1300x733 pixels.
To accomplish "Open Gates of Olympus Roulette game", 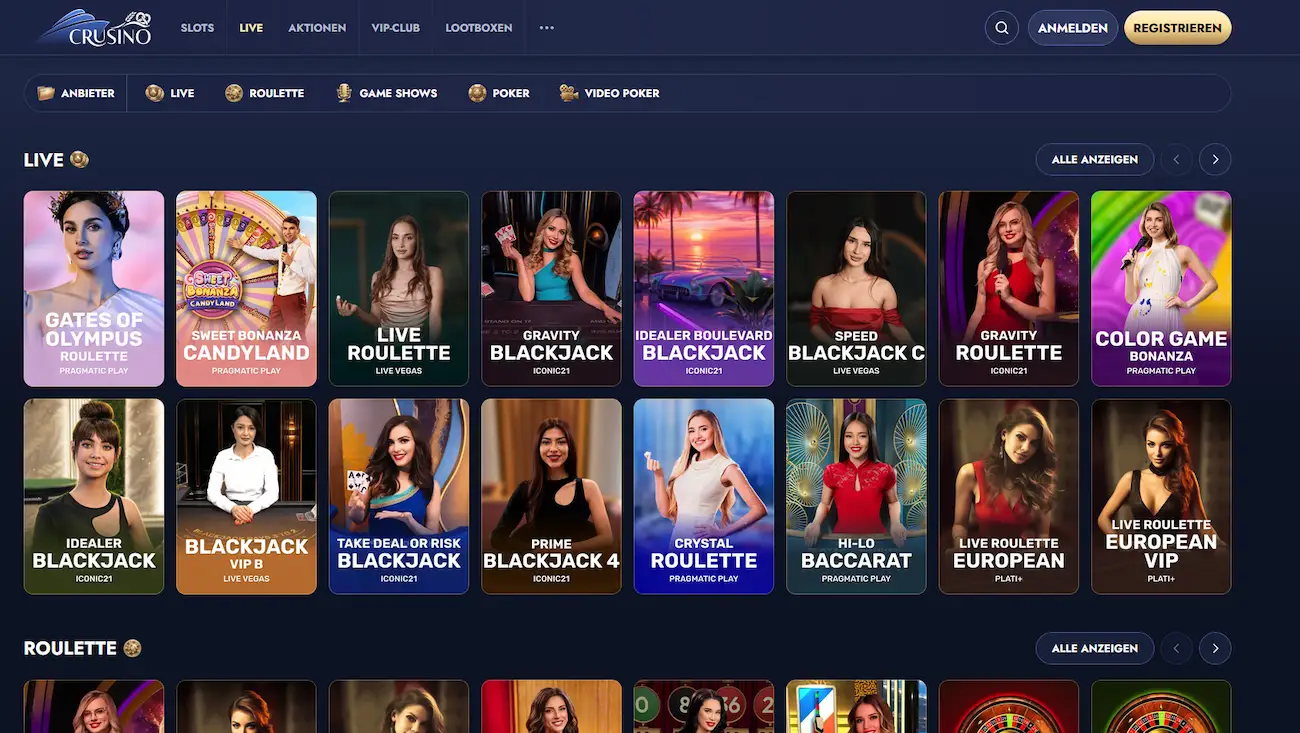I will coord(94,289).
